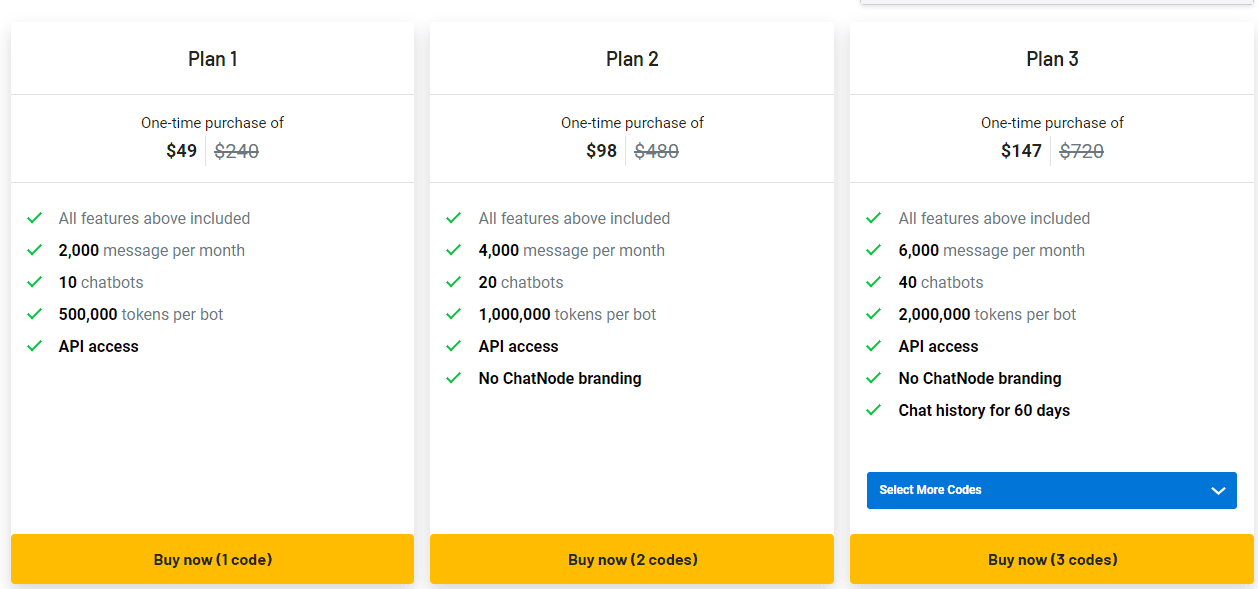Image resolution: width=1258 pixels, height=589 pixels.
Task: Click the check icon next to 'No ChatNode branding' in Plan 2
Action: tap(454, 378)
